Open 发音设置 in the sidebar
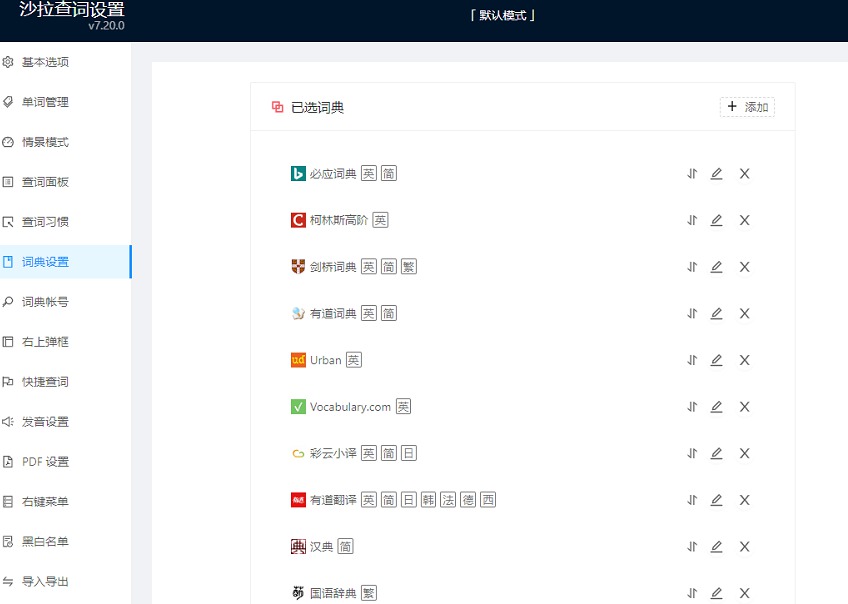Viewport: 848px width, 604px height. point(65,422)
